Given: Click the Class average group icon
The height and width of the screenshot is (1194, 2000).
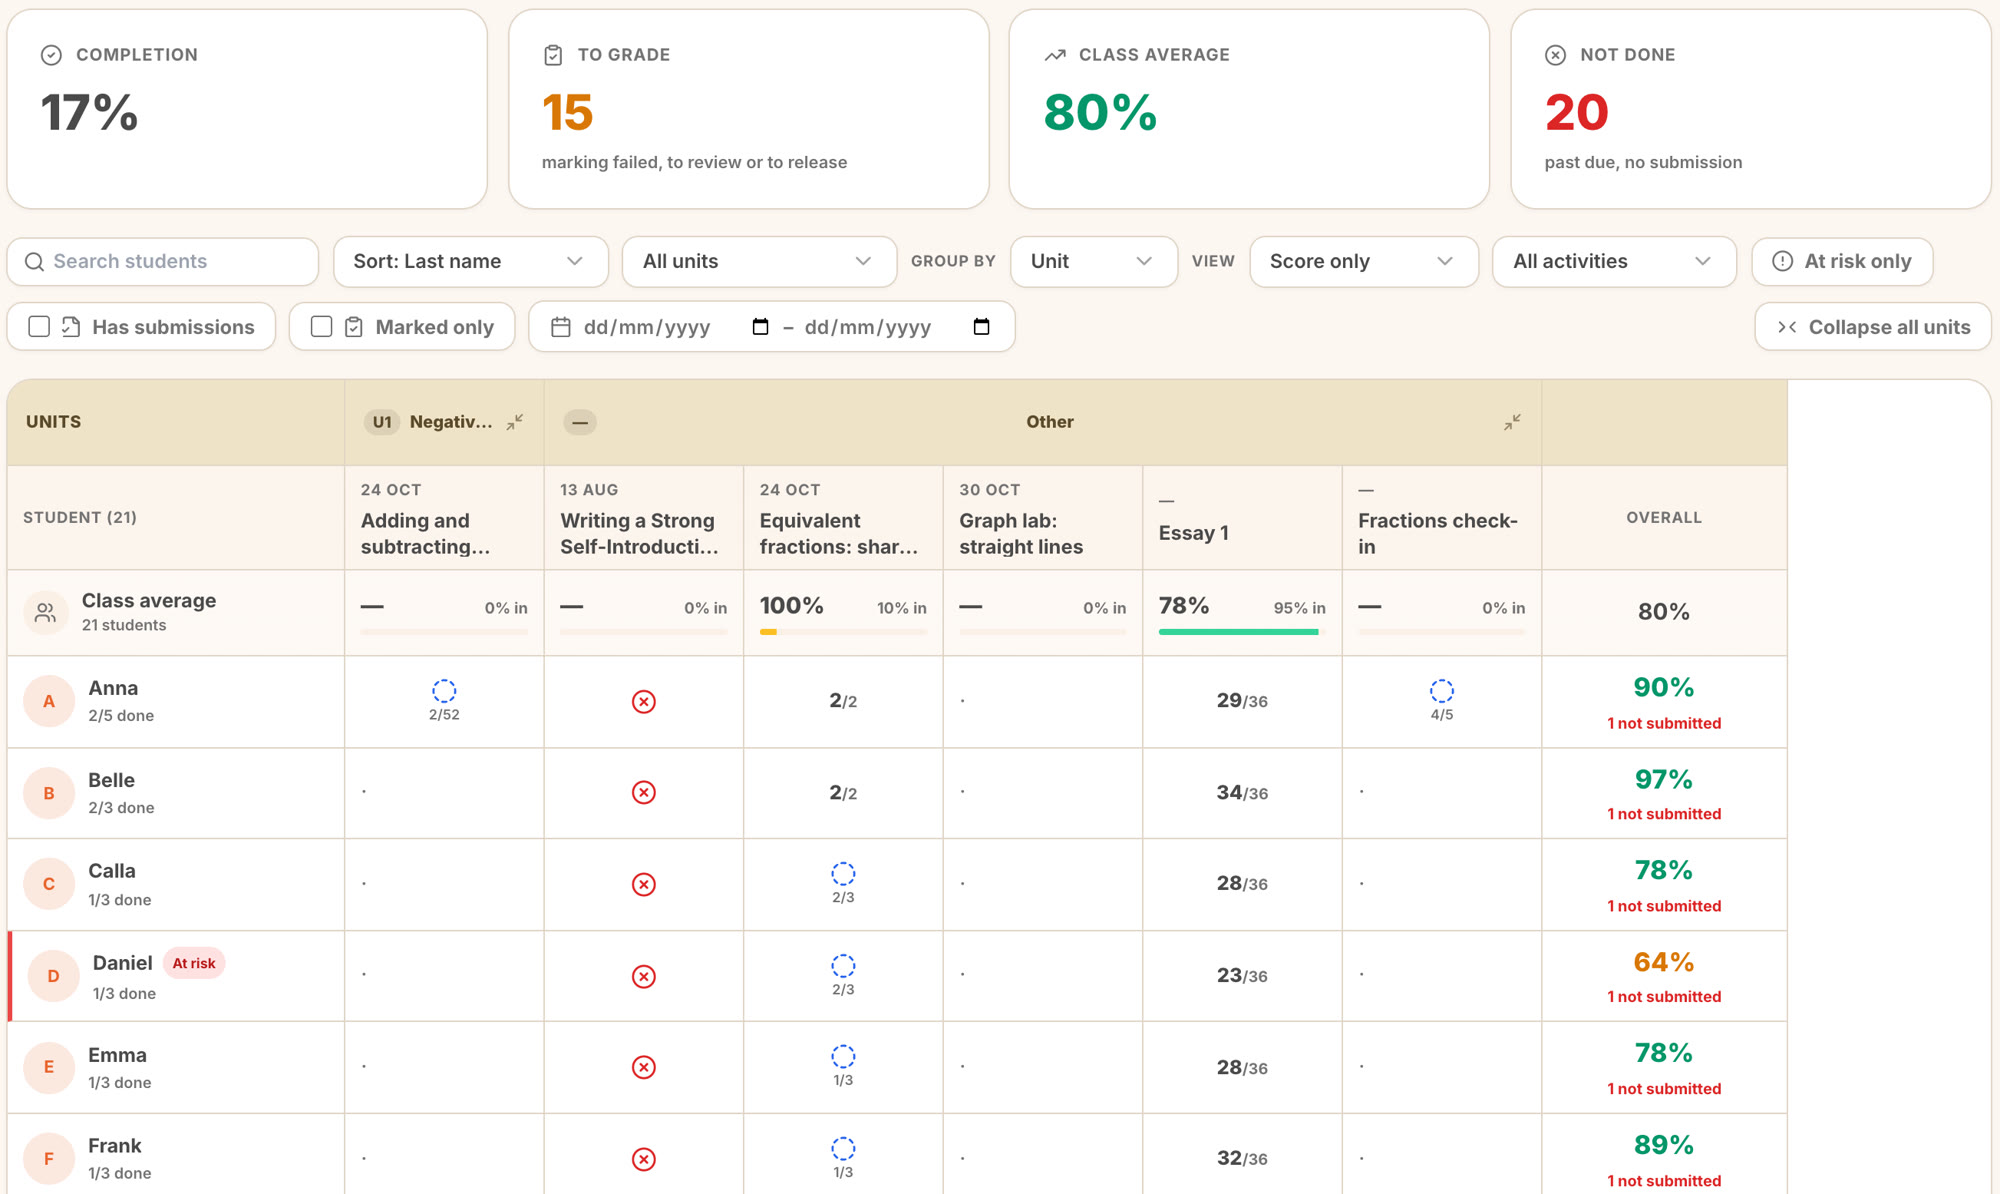Looking at the screenshot, I should coord(45,612).
